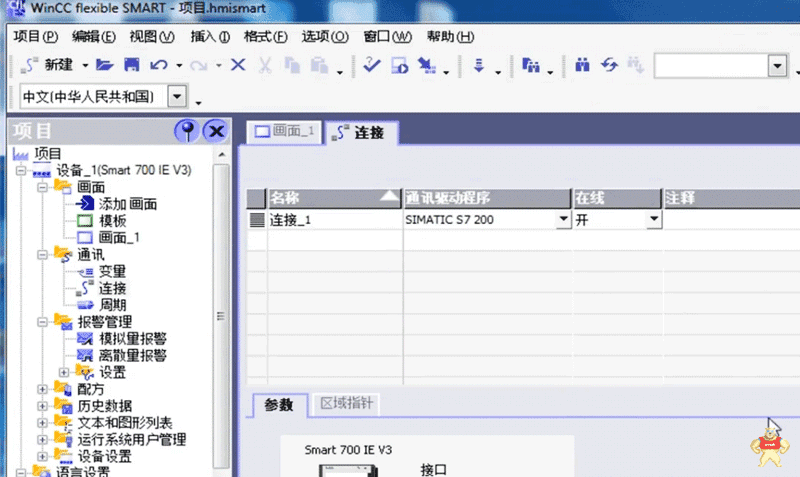The image size is (800, 477).
Task: Open the 帮助(H) menu
Action: (x=451, y=37)
